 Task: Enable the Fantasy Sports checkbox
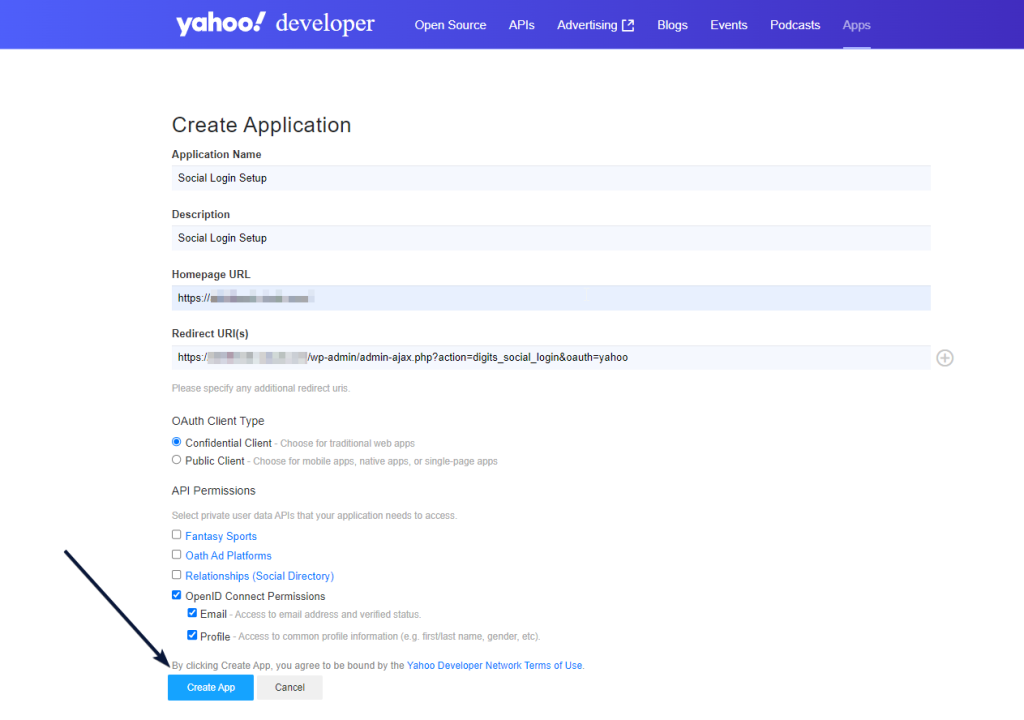177,535
